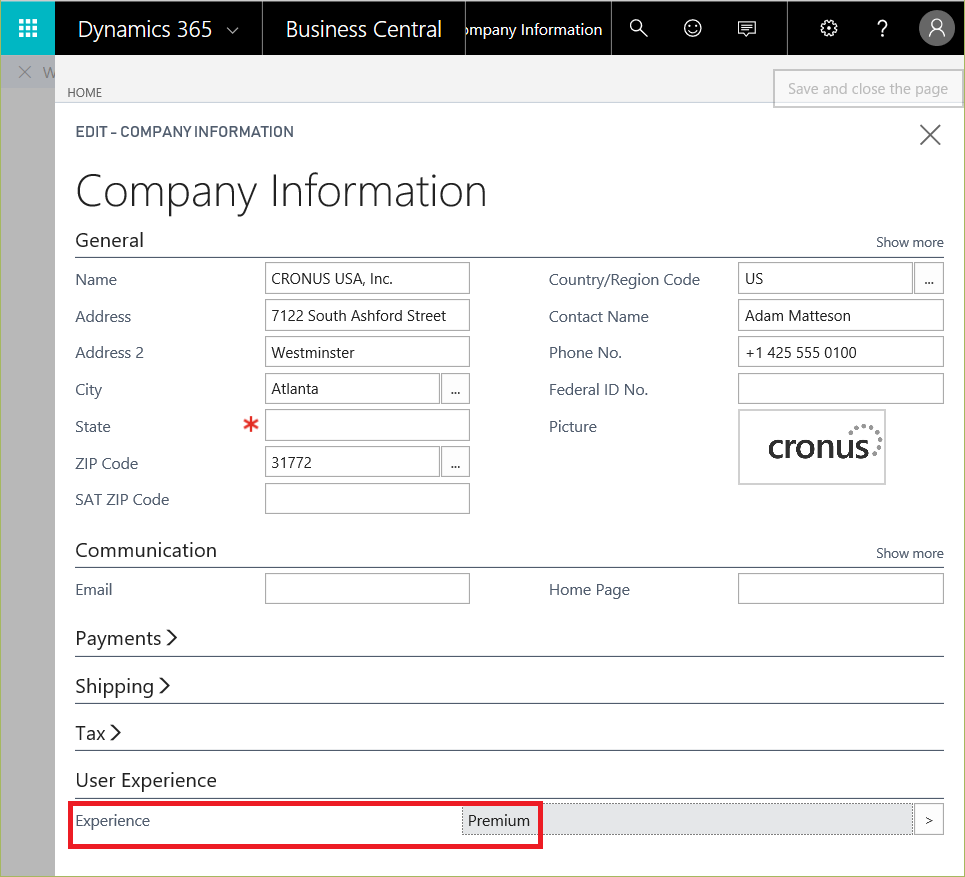Viewport: 965px width, 877px height.
Task: Click the User Experience section header
Action: click(x=146, y=780)
